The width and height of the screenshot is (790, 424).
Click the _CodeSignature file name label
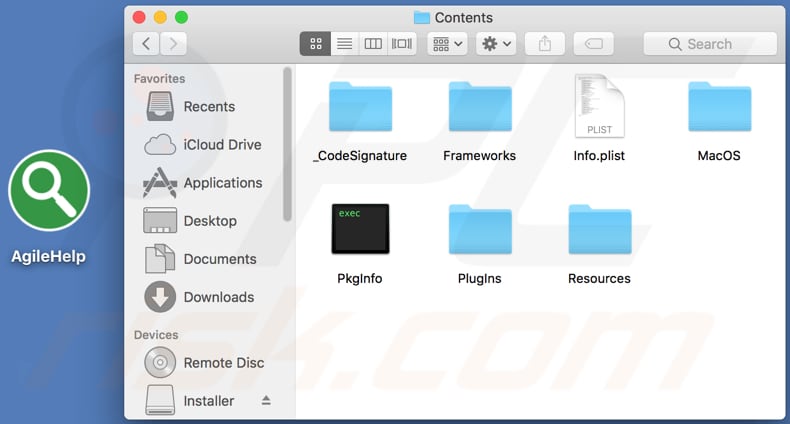(x=360, y=156)
